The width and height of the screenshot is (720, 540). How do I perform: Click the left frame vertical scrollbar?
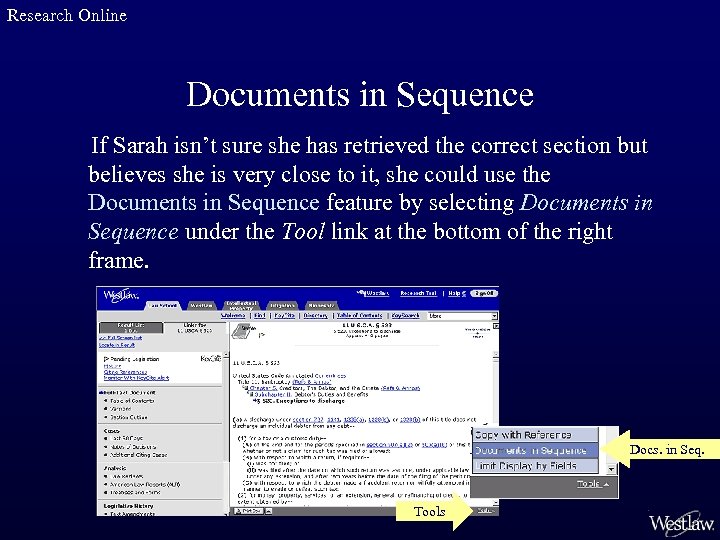coord(225,432)
